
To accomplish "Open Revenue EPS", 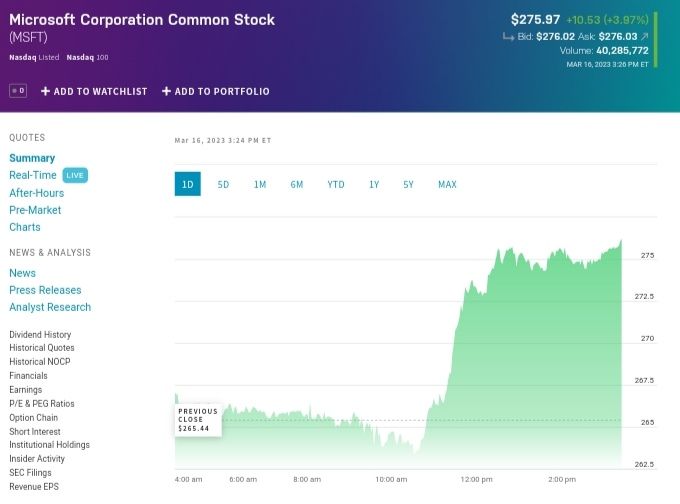I will (34, 487).
